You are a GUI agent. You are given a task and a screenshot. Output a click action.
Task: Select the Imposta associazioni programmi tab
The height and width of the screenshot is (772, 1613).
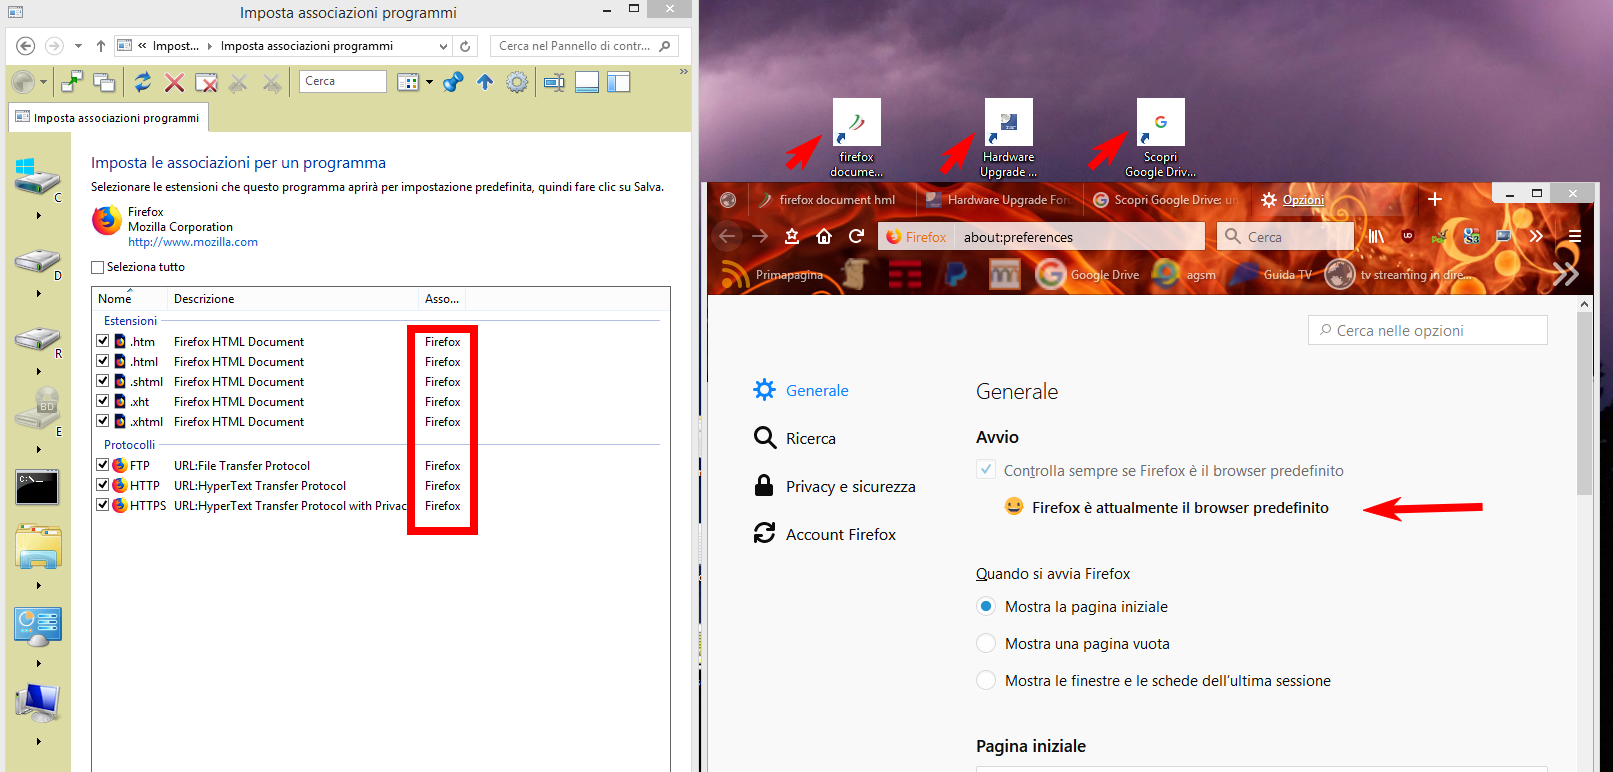(108, 118)
